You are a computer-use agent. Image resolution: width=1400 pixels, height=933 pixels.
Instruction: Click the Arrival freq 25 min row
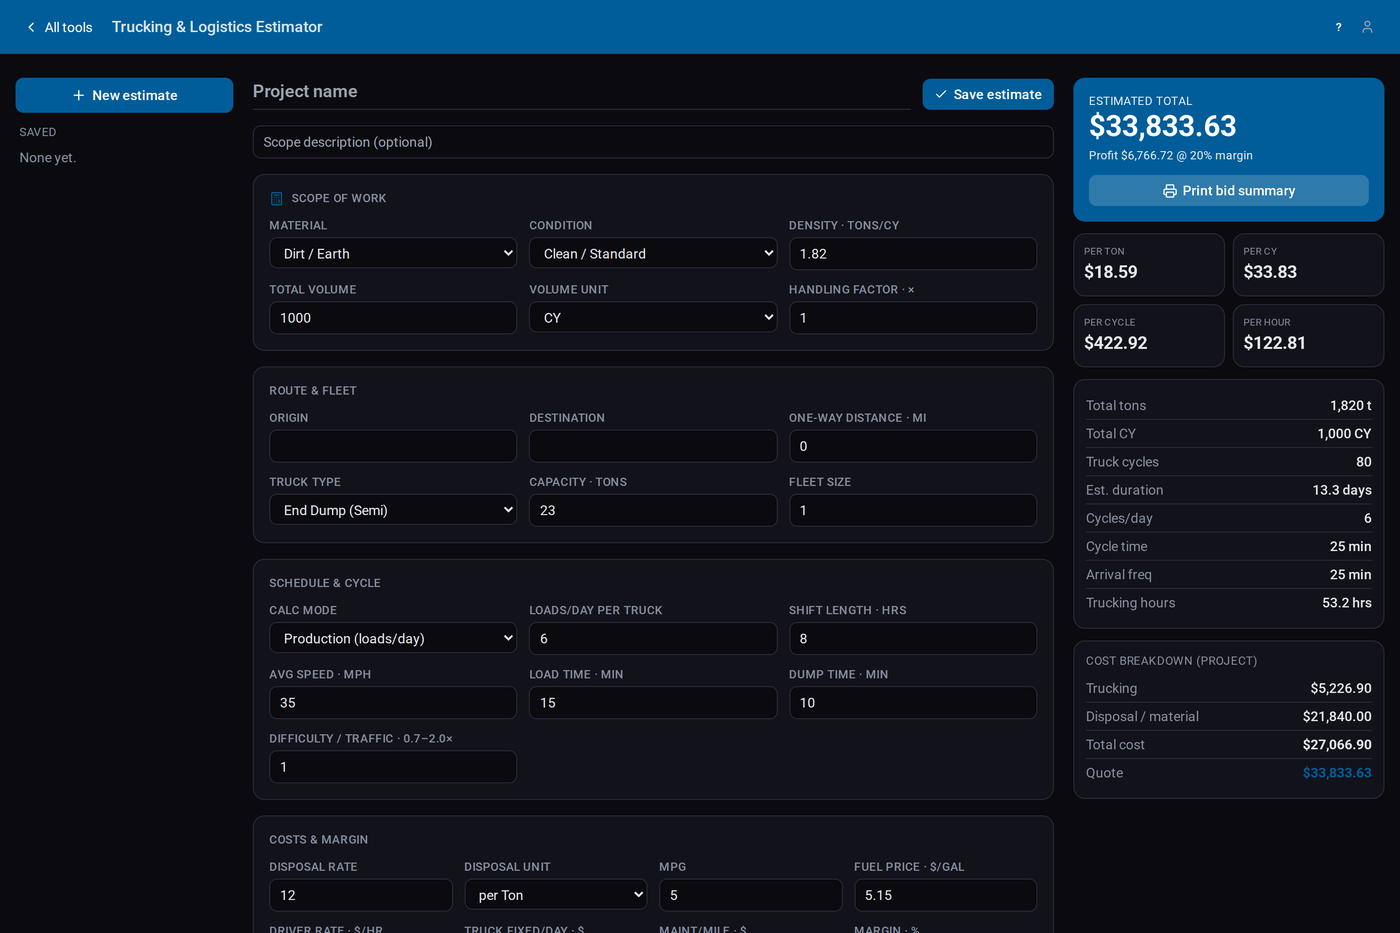pos(1228,575)
